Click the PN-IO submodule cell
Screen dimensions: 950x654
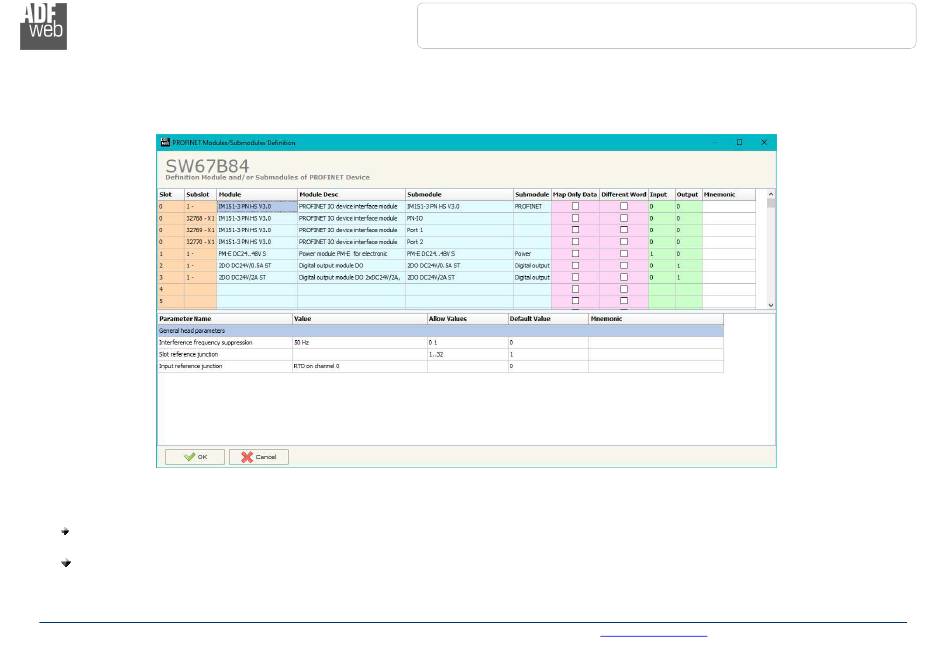pyautogui.click(x=459, y=218)
